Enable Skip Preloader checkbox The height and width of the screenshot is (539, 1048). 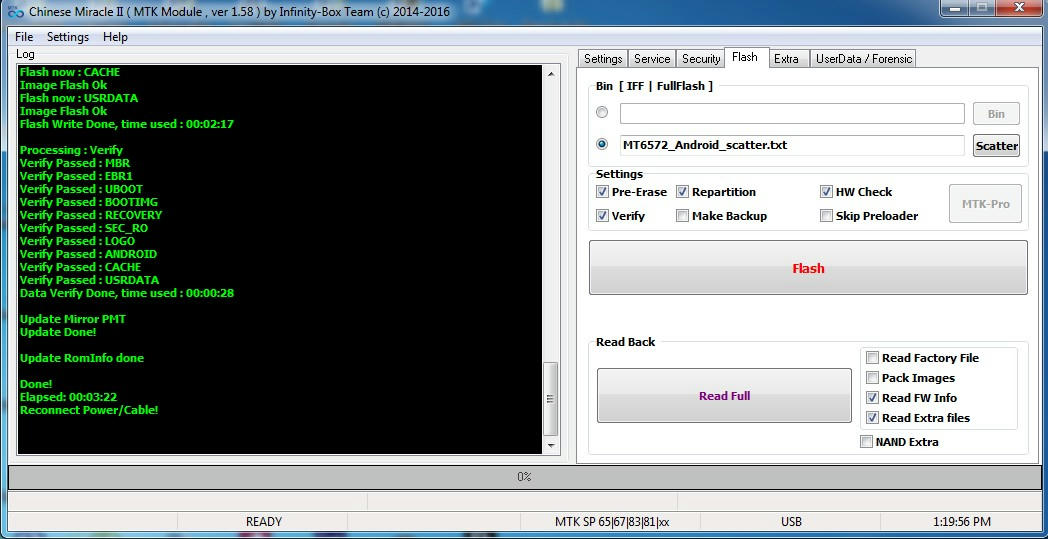click(x=827, y=216)
